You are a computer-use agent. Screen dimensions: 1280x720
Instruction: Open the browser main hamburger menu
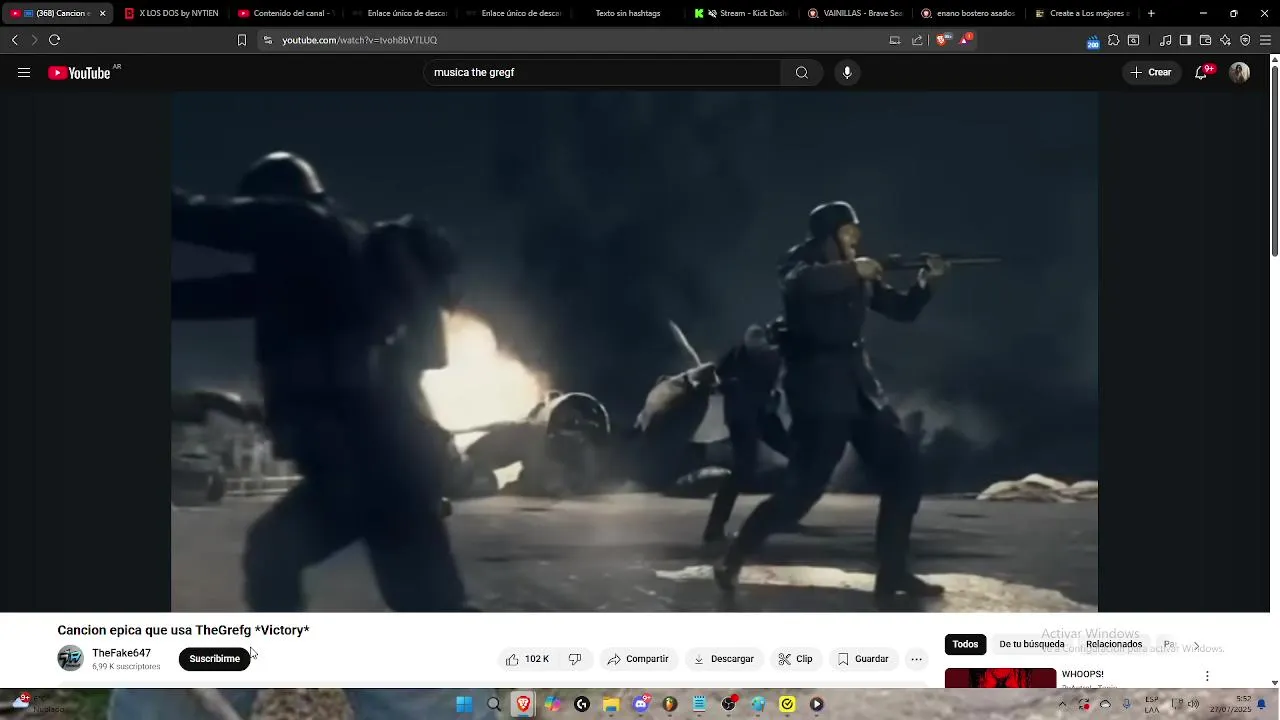(x=1265, y=40)
